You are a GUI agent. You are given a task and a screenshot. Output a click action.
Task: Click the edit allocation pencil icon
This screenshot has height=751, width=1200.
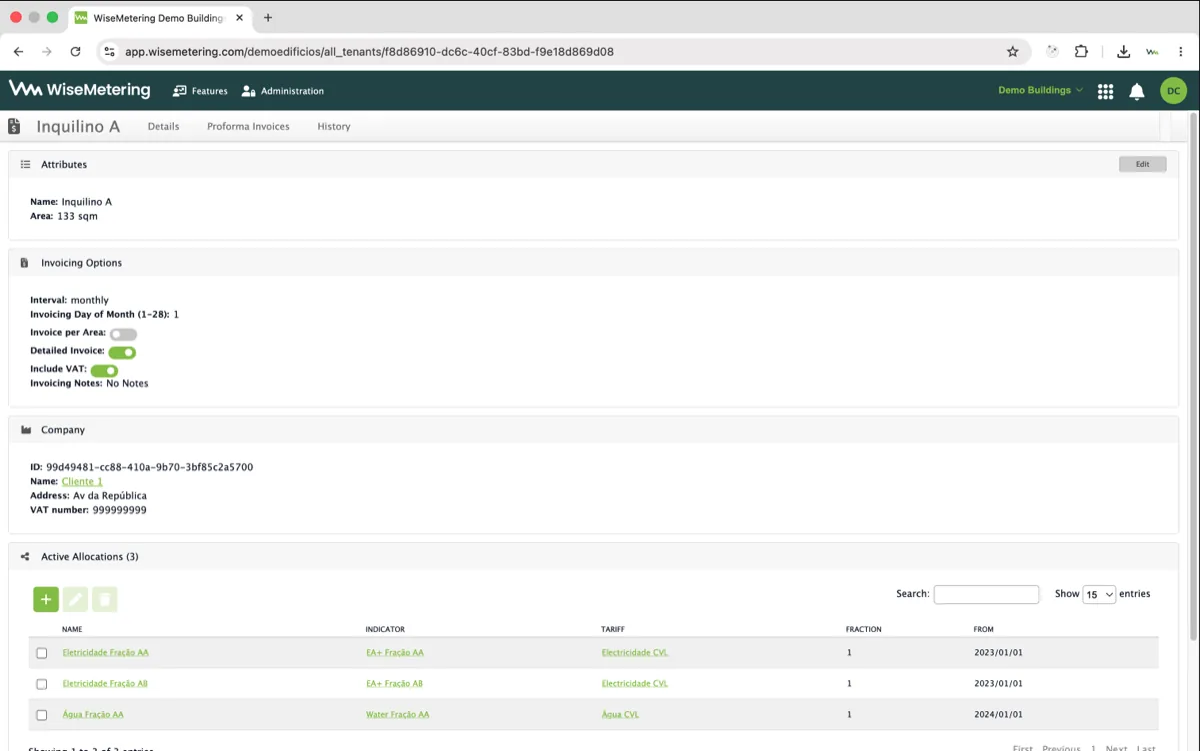point(75,599)
